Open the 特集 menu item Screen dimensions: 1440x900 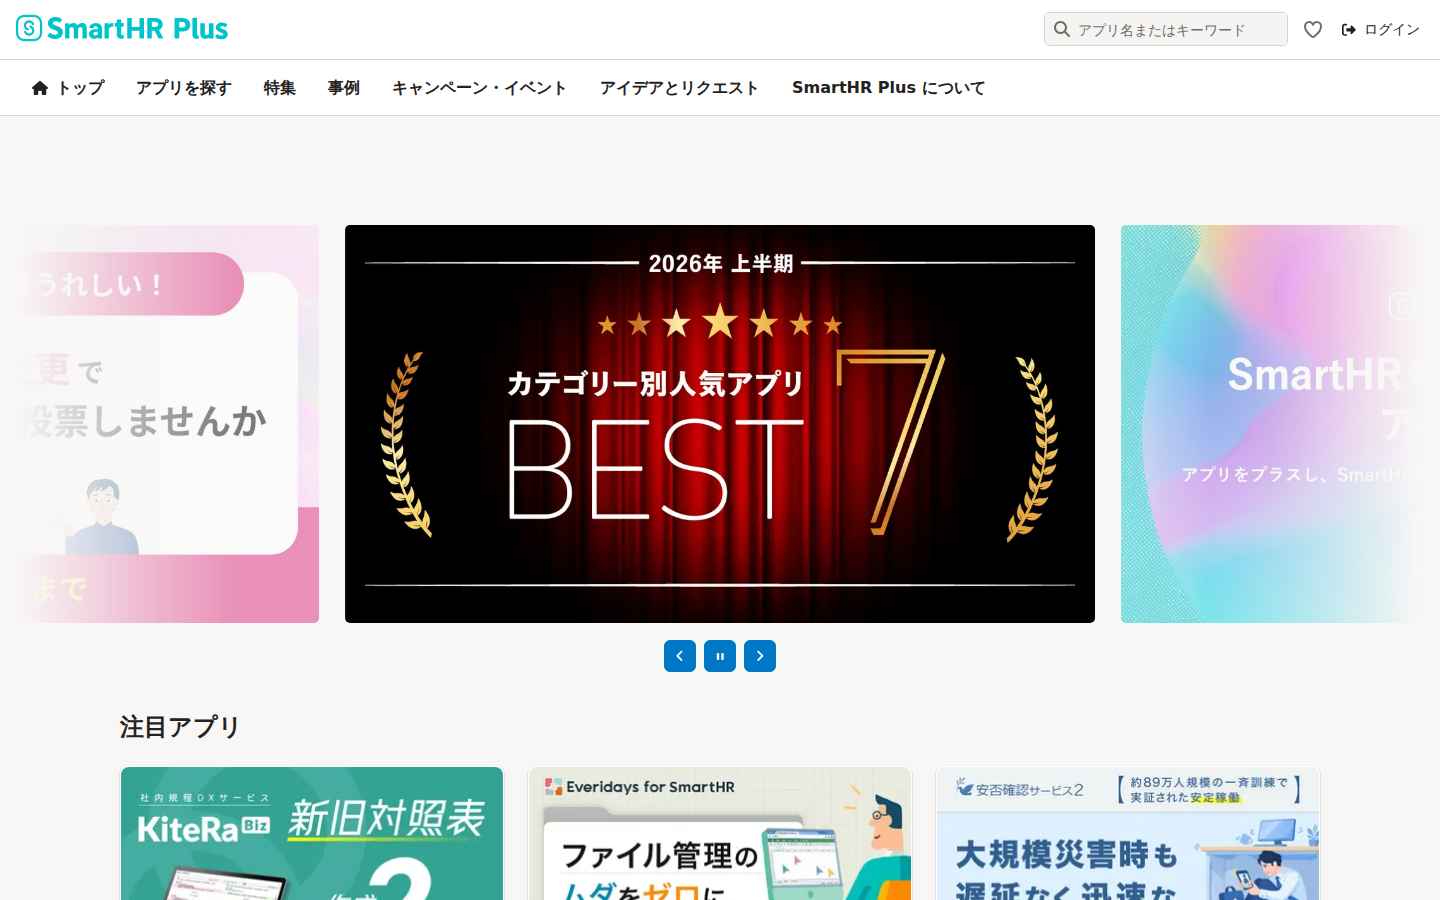(x=280, y=88)
